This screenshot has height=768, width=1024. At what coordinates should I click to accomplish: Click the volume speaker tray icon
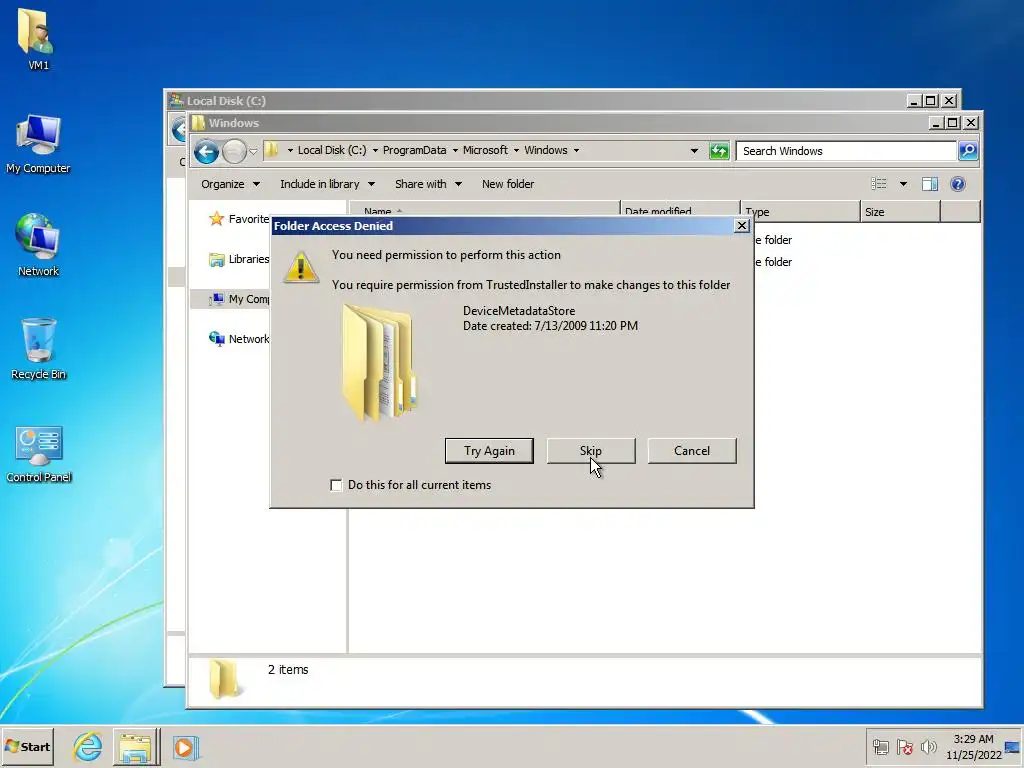coord(928,746)
